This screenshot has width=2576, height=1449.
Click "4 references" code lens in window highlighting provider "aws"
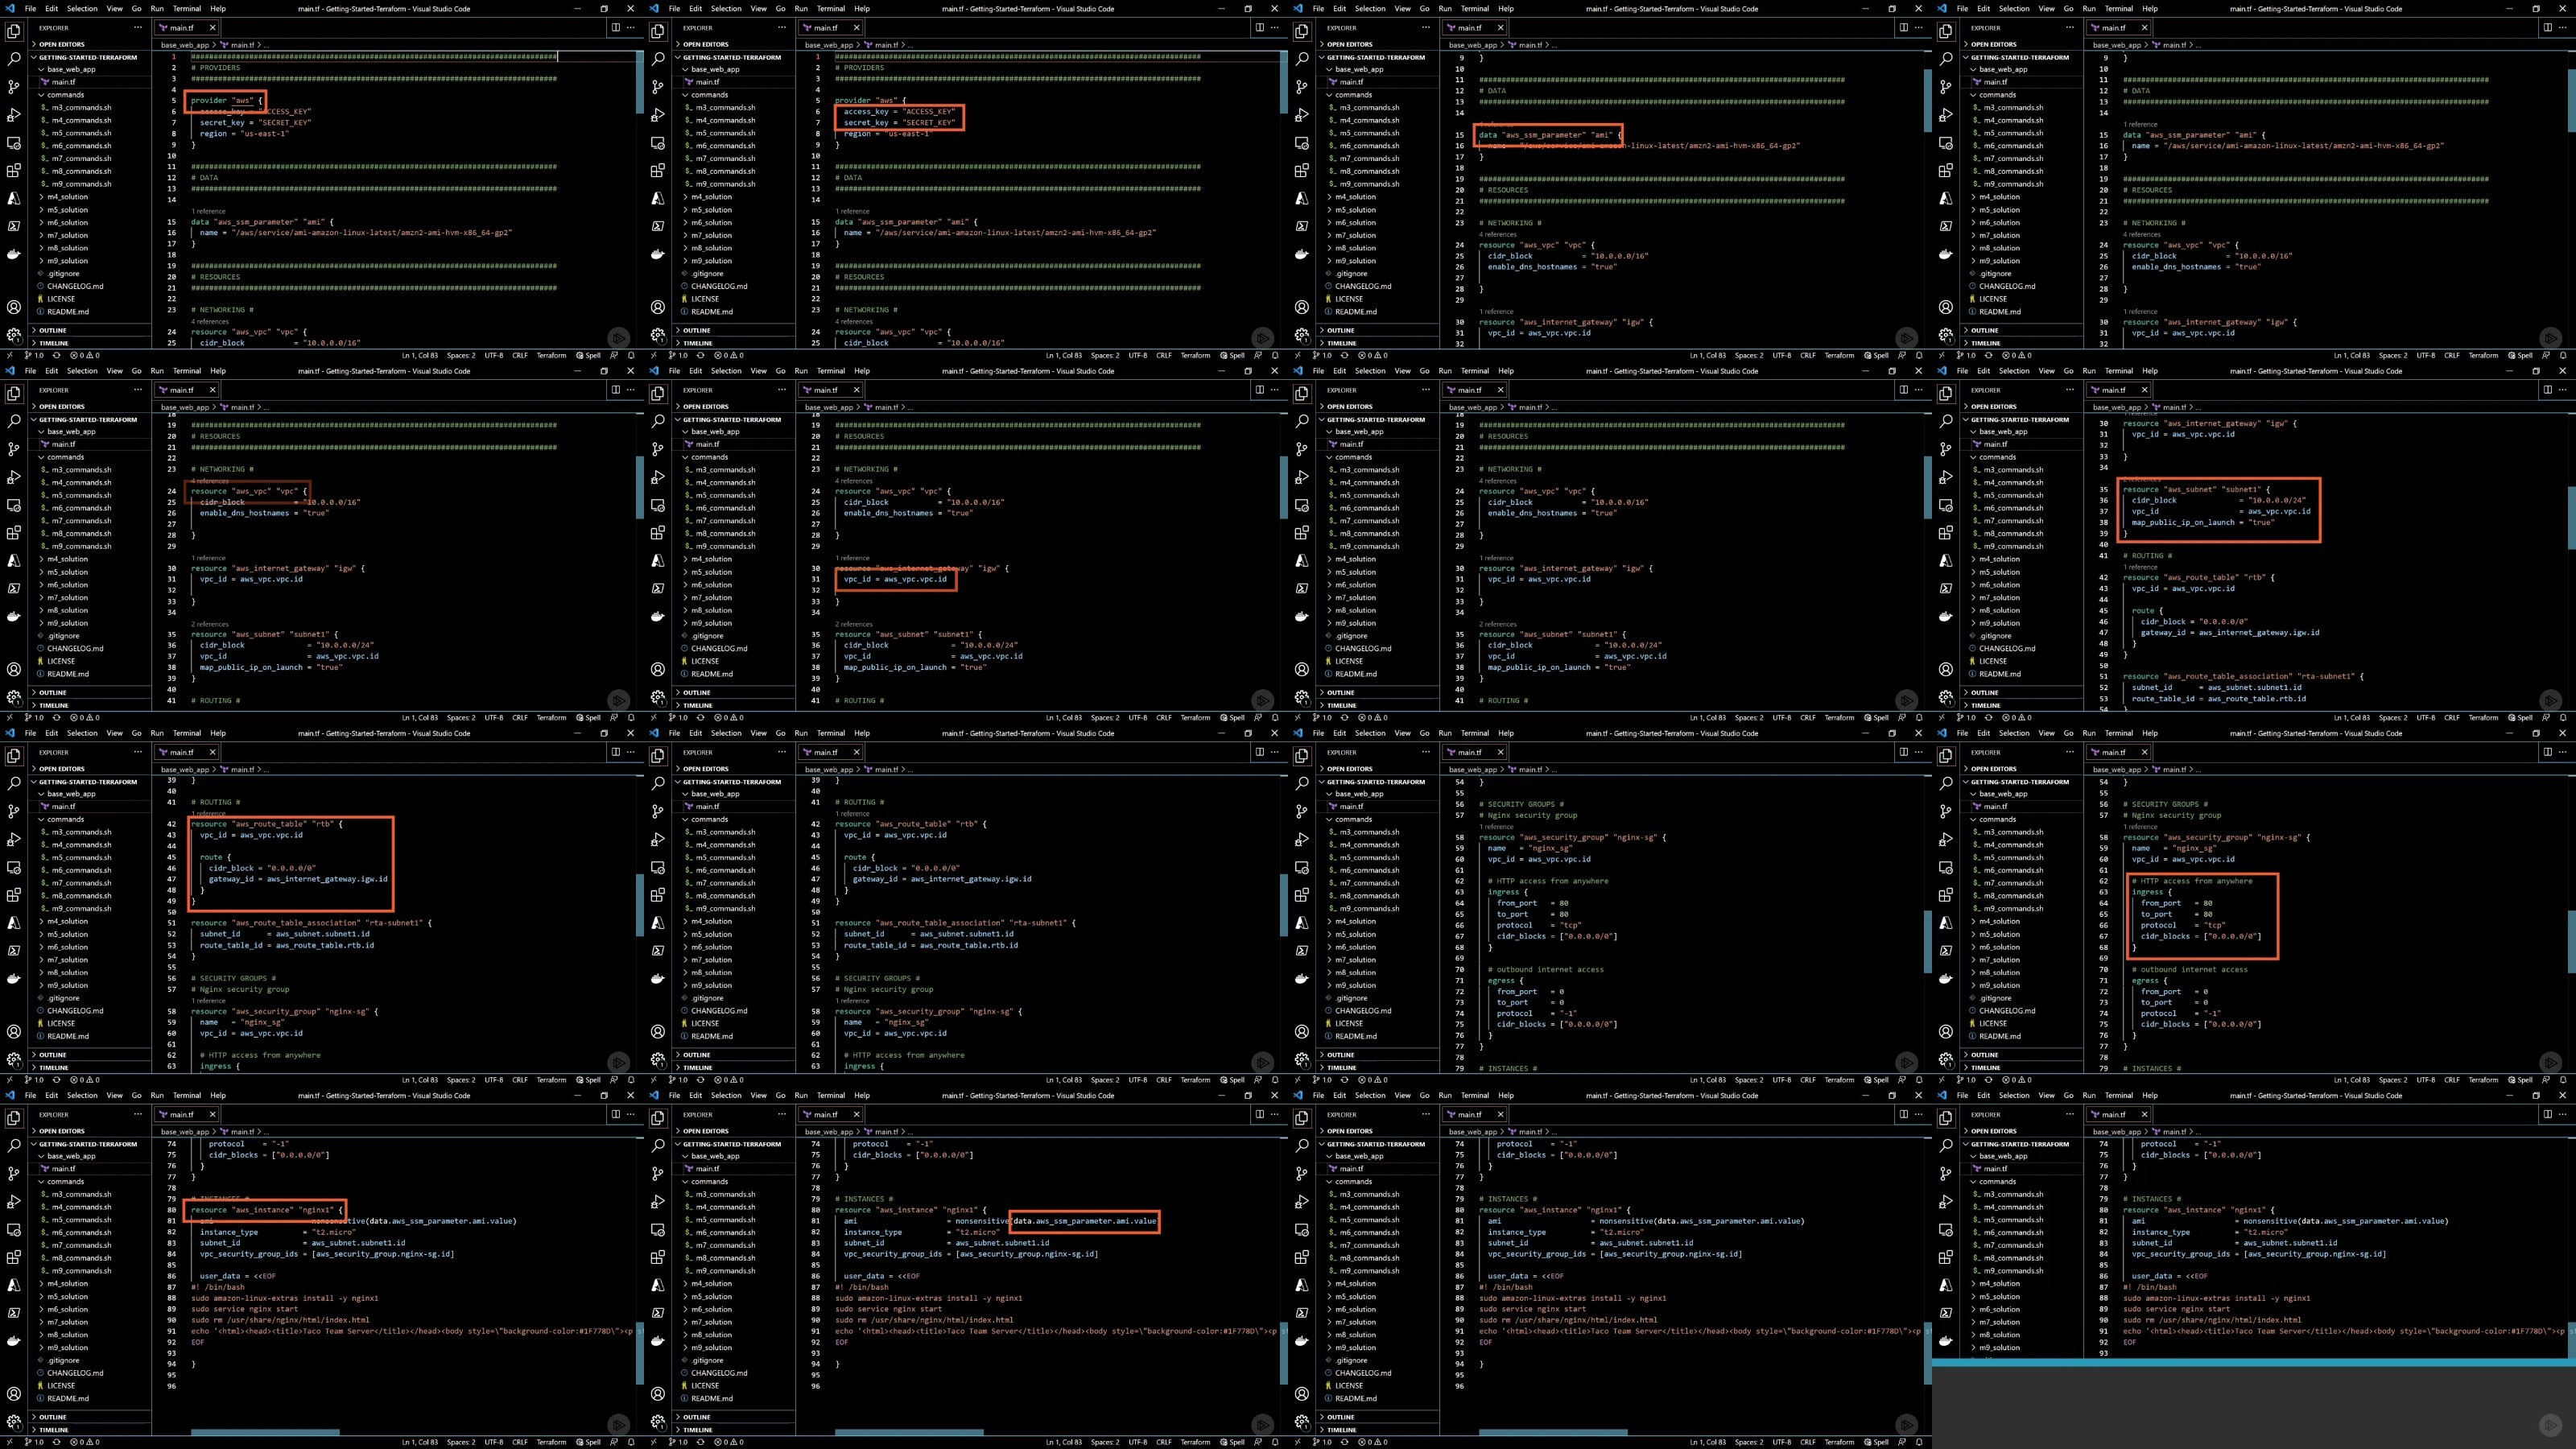click(211, 321)
